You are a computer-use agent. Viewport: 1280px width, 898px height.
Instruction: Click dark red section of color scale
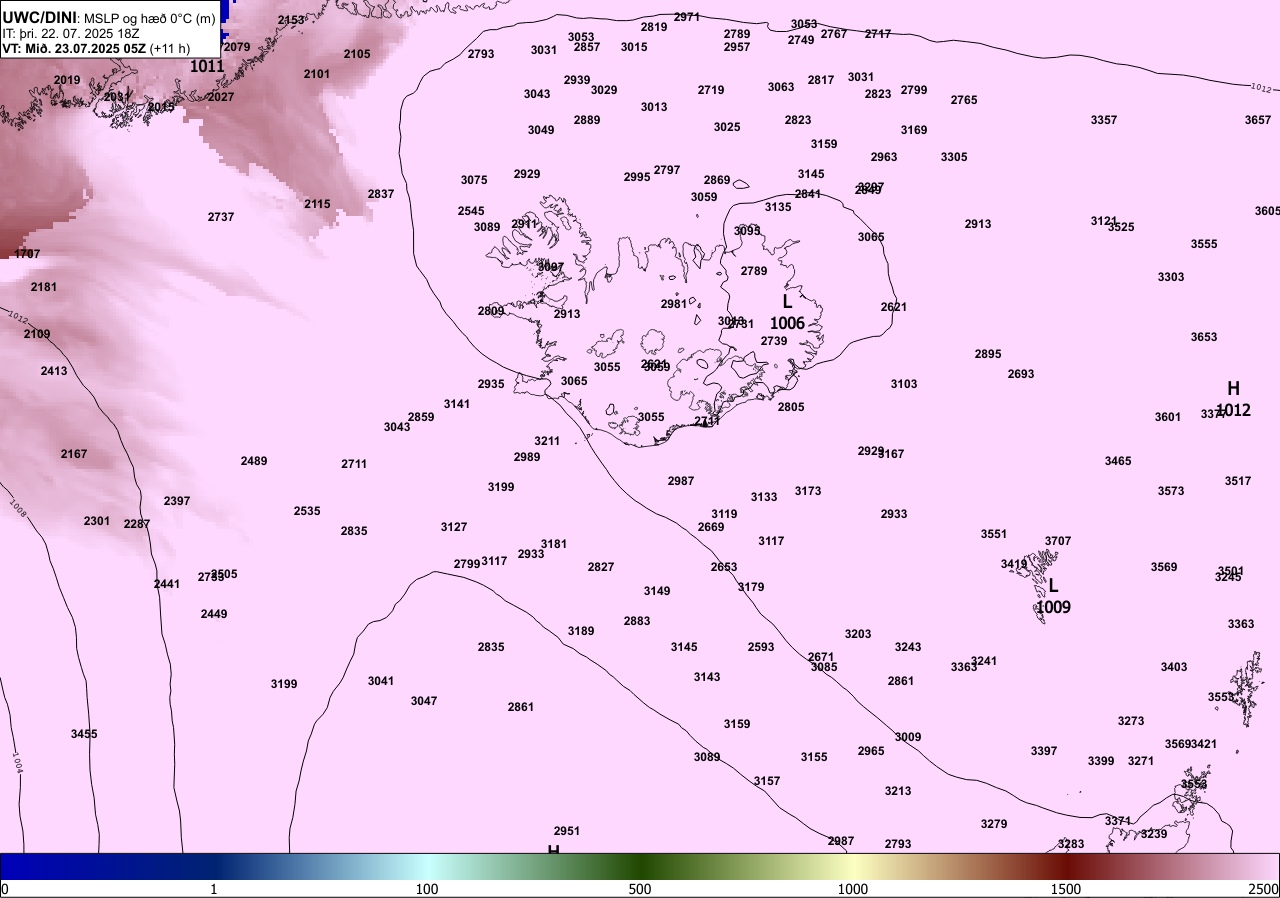coord(1066,866)
